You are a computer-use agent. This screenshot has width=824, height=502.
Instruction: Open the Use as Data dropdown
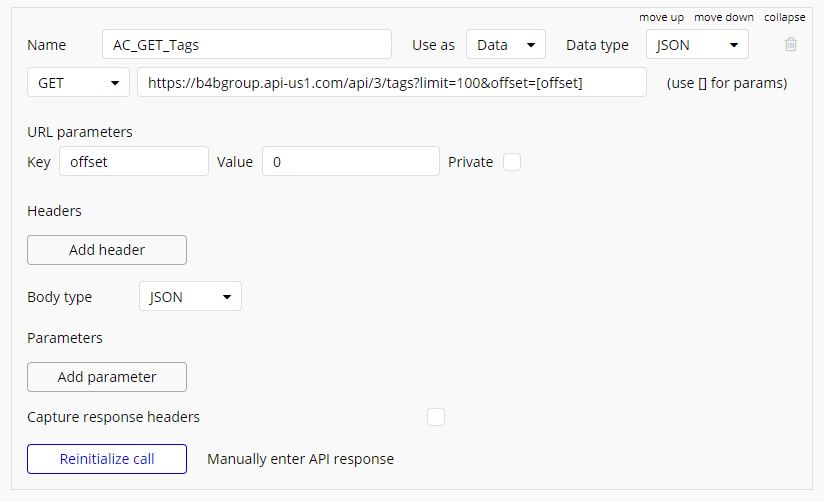tap(505, 45)
